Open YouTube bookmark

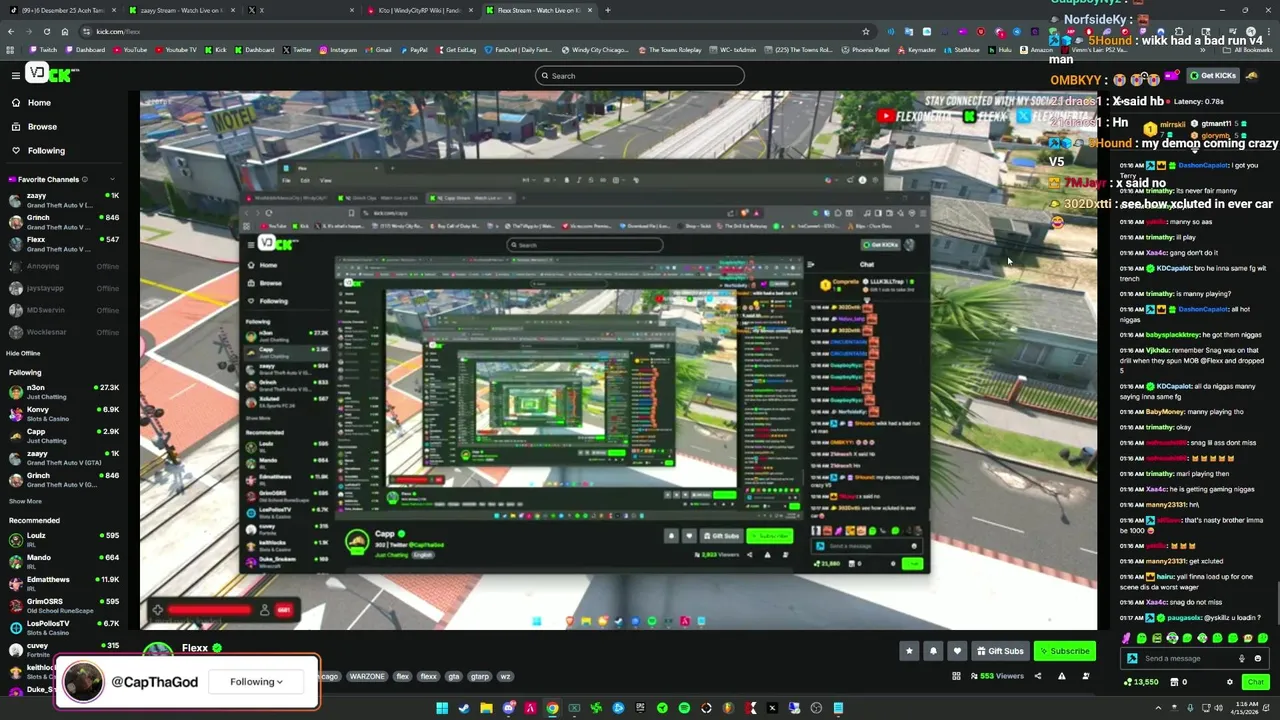(x=130, y=49)
